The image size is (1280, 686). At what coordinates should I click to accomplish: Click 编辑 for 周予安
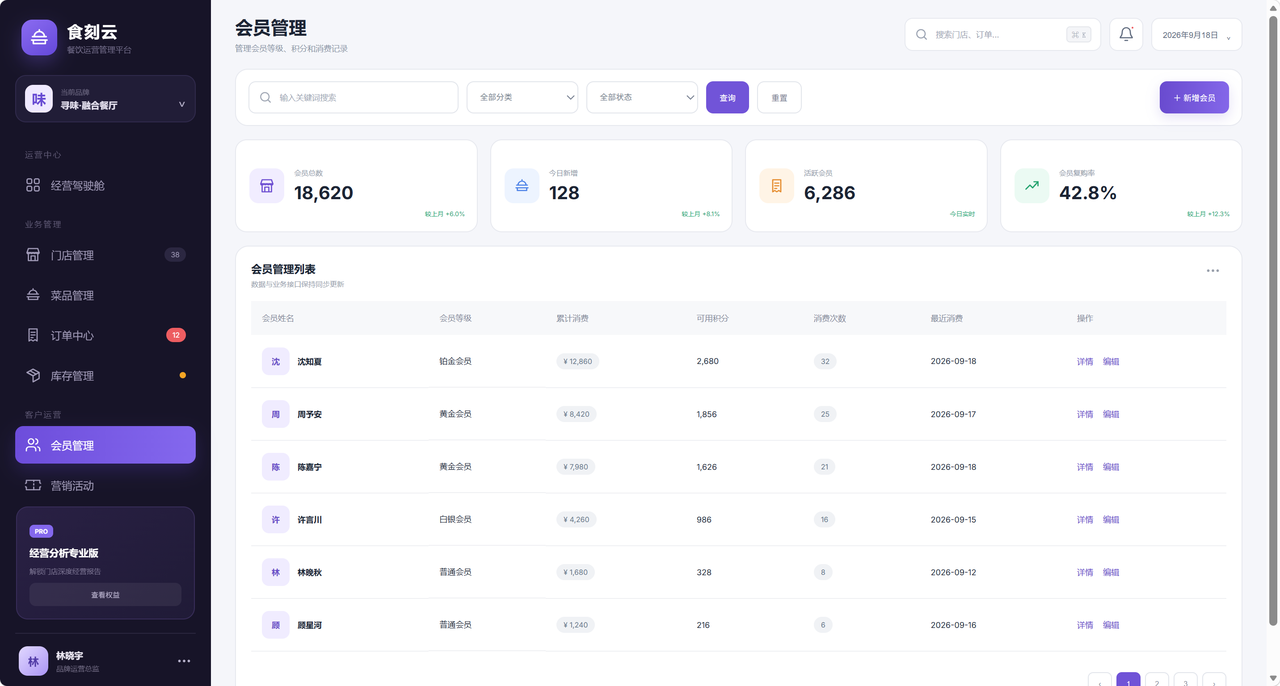[1111, 414]
